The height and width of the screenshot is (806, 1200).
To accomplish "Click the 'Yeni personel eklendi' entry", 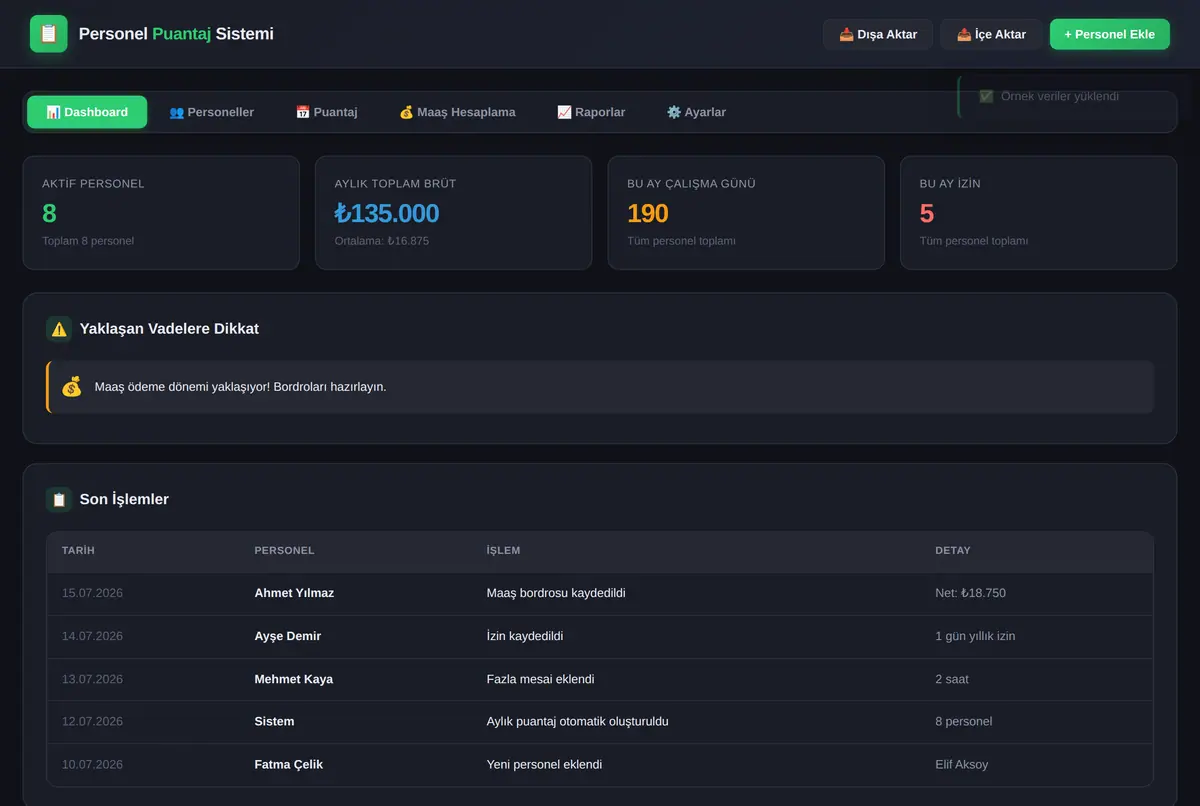I will pos(544,765).
